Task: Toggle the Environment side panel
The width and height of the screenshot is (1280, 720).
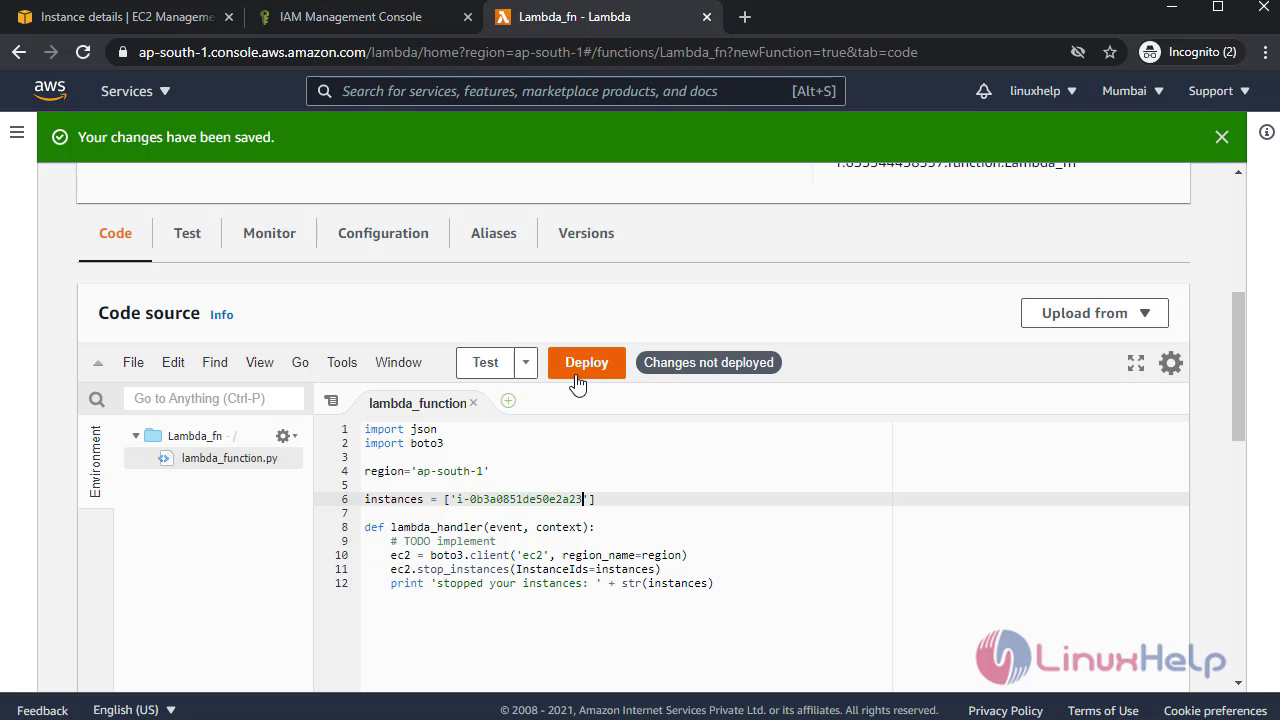Action: tap(96, 461)
